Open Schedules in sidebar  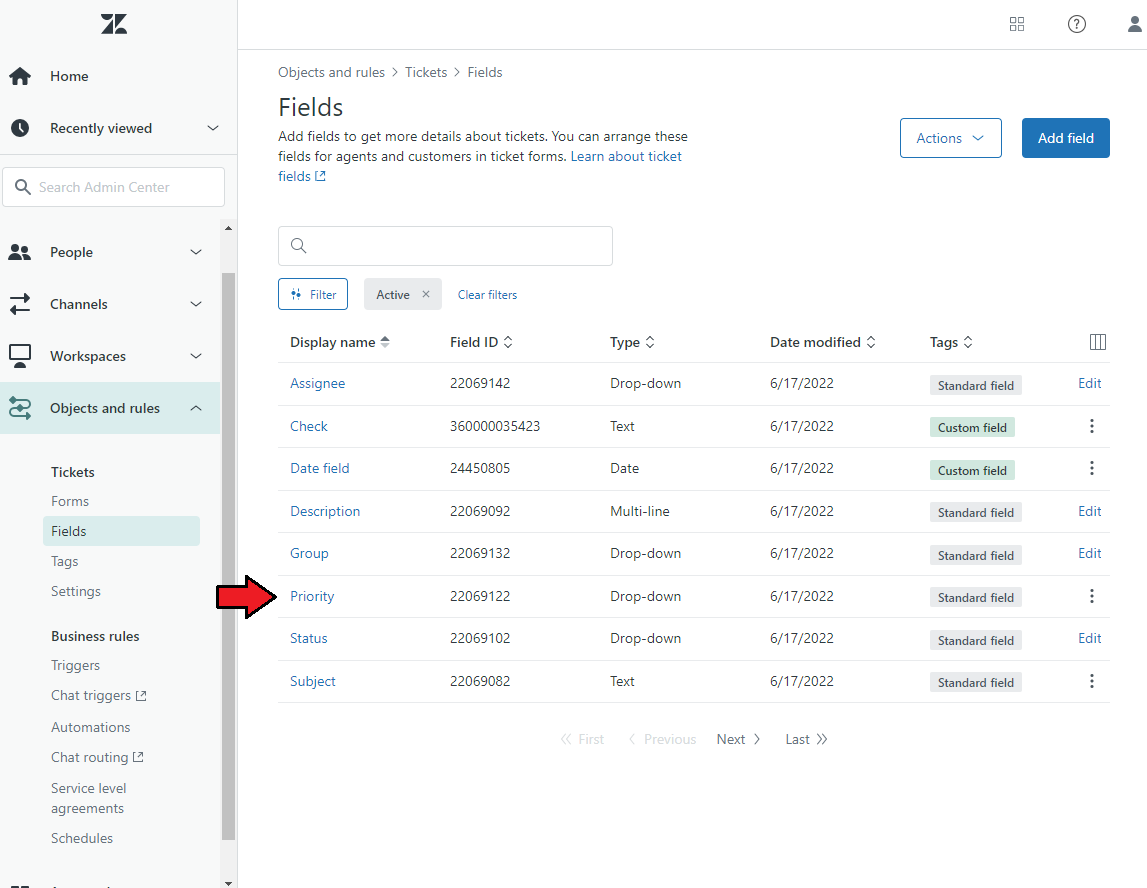coord(82,838)
